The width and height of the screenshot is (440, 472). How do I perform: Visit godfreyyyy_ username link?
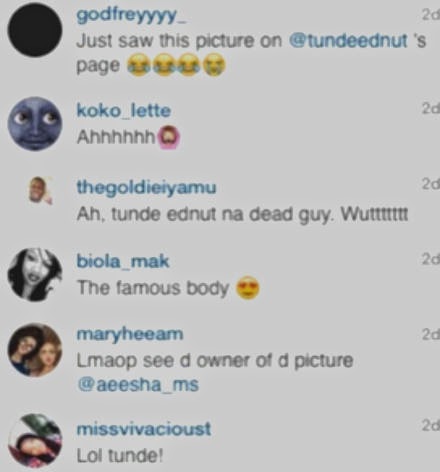click(x=132, y=16)
